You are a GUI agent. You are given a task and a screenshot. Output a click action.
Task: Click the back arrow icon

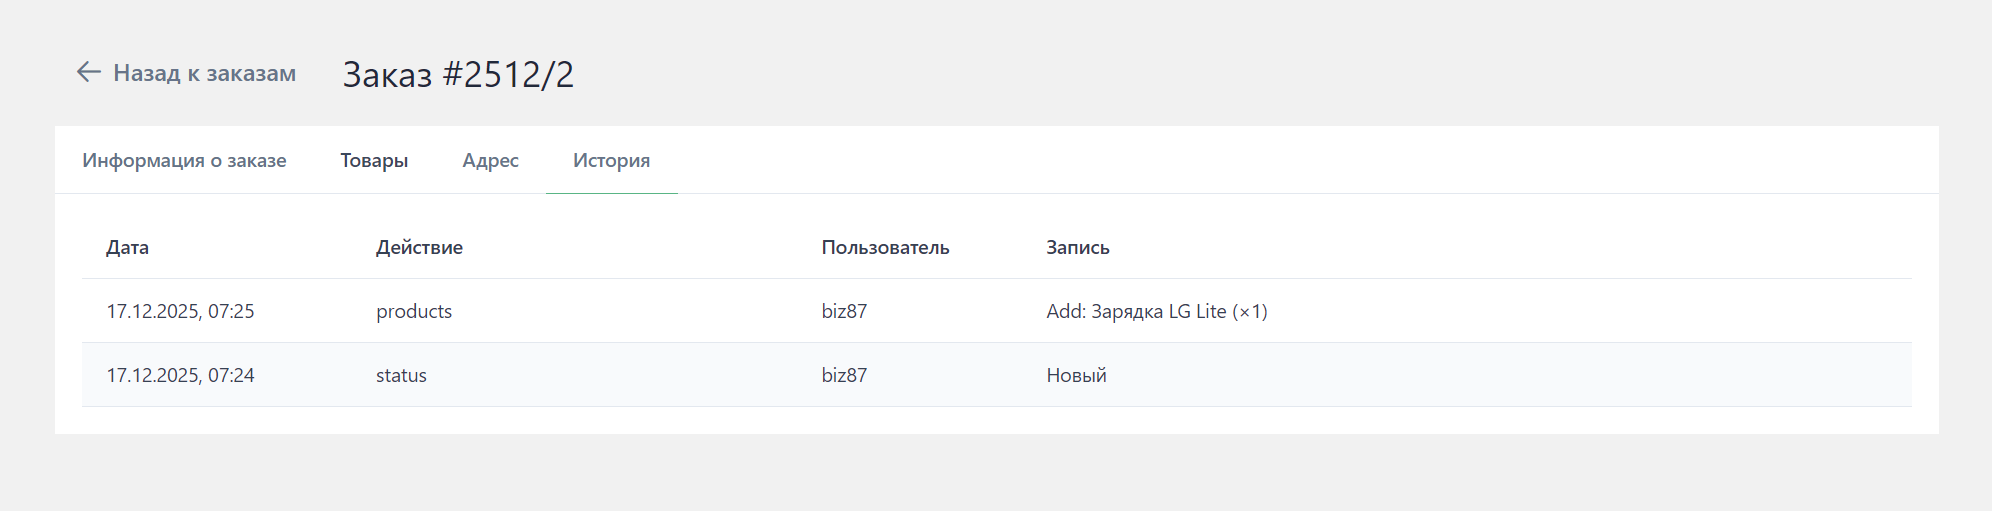click(x=89, y=72)
